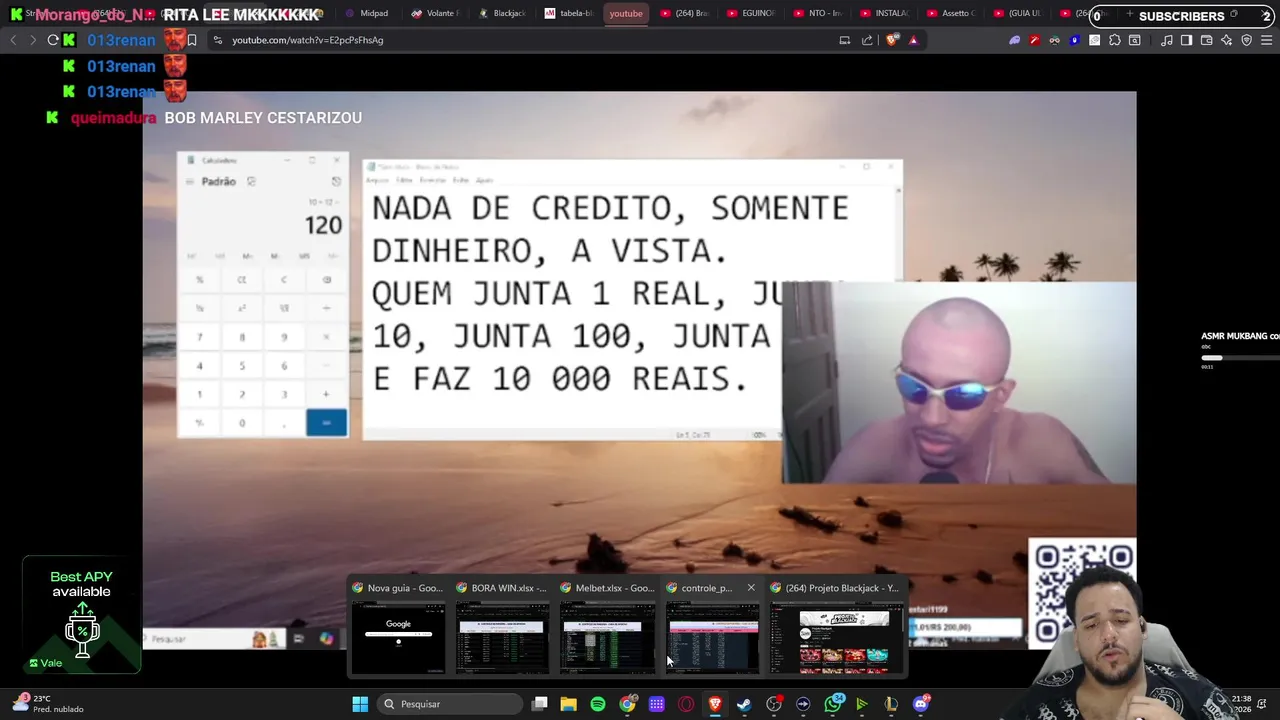Open Discord from the taskbar
This screenshot has height=720, width=1280.
coord(921,704)
